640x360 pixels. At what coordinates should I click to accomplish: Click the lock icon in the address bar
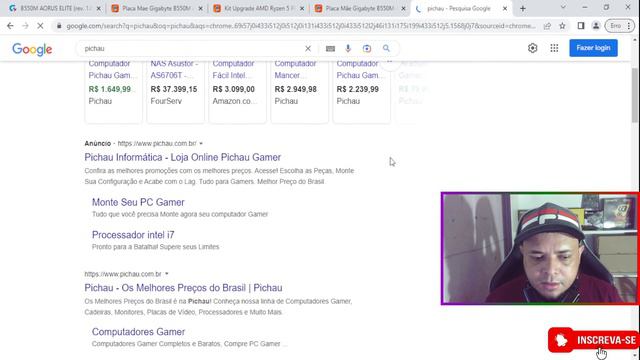coord(59,26)
